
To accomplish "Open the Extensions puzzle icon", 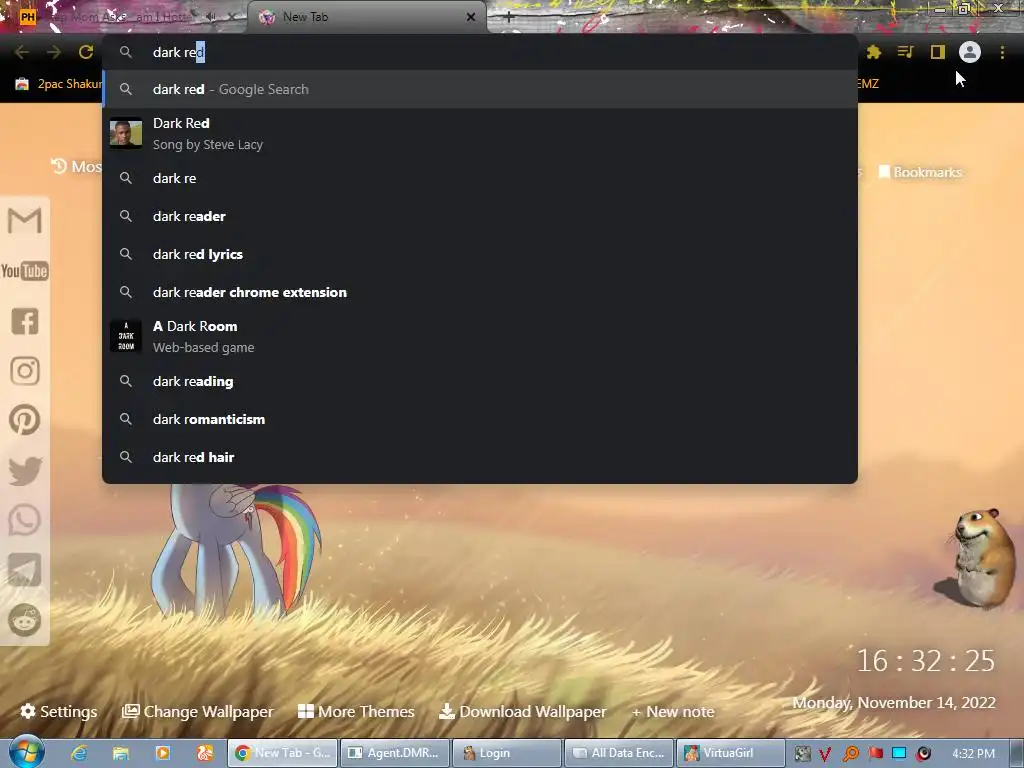I will (874, 52).
